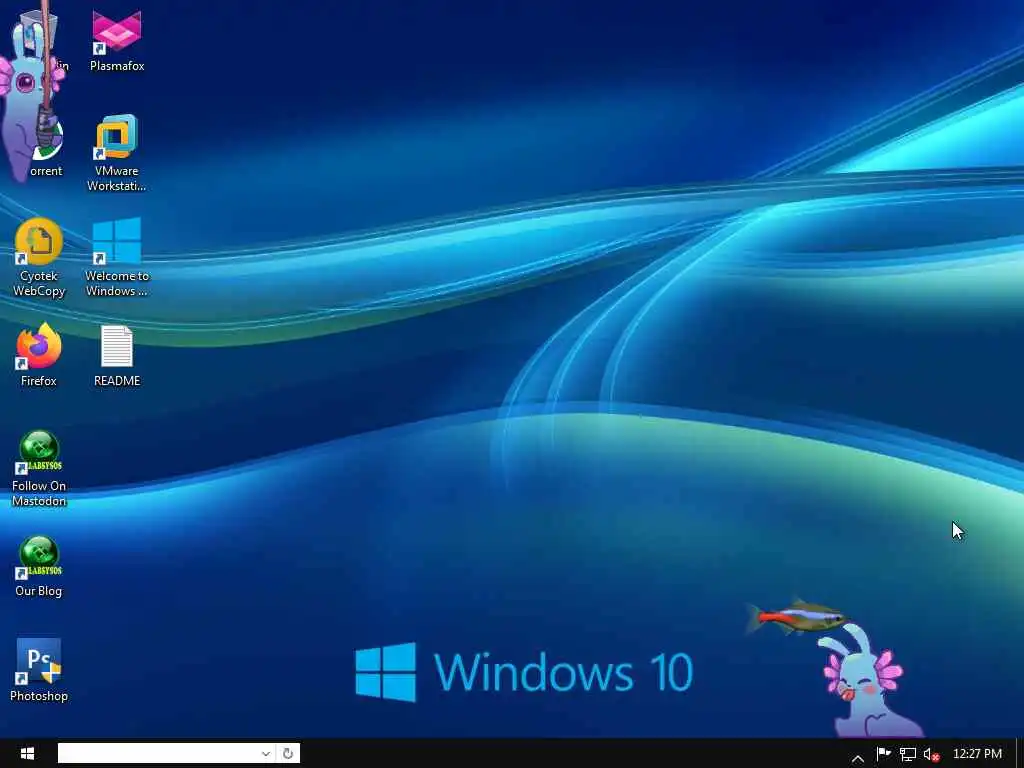Viewport: 1024px width, 768px height.
Task: Select the Firefox desktop icon
Action: pyautogui.click(x=39, y=355)
